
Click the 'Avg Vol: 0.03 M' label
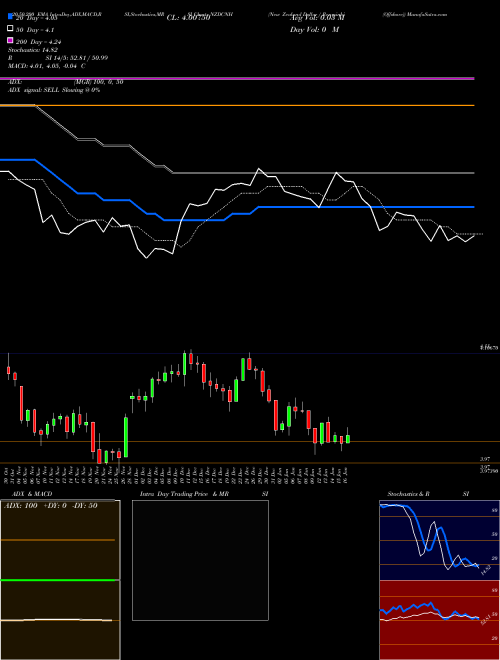pos(315,18)
